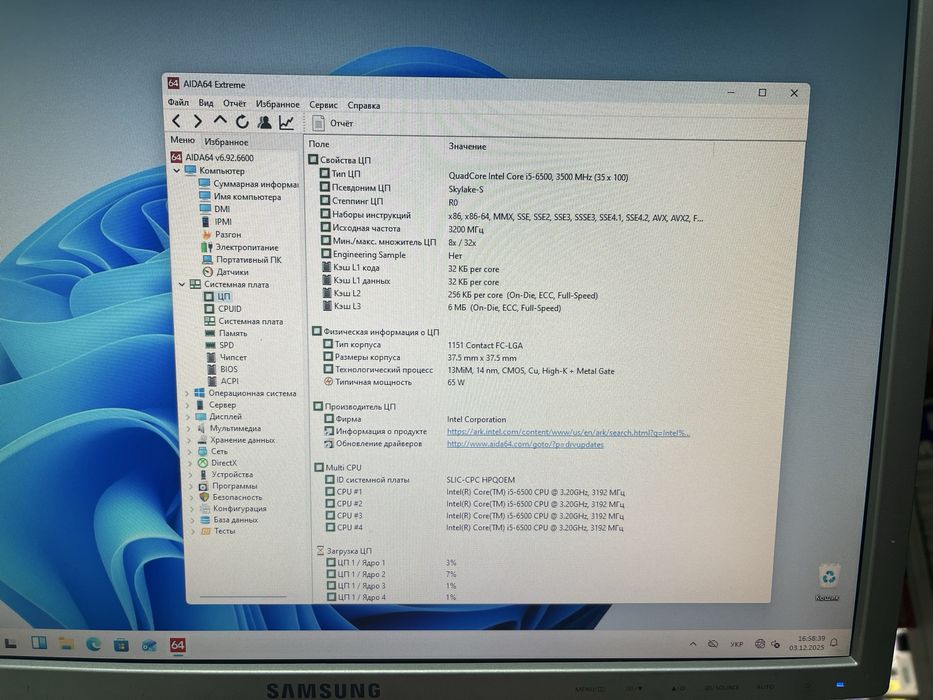Click the horizontal scrollbar under the tree panel
The image size is (933, 700).
pos(243,596)
